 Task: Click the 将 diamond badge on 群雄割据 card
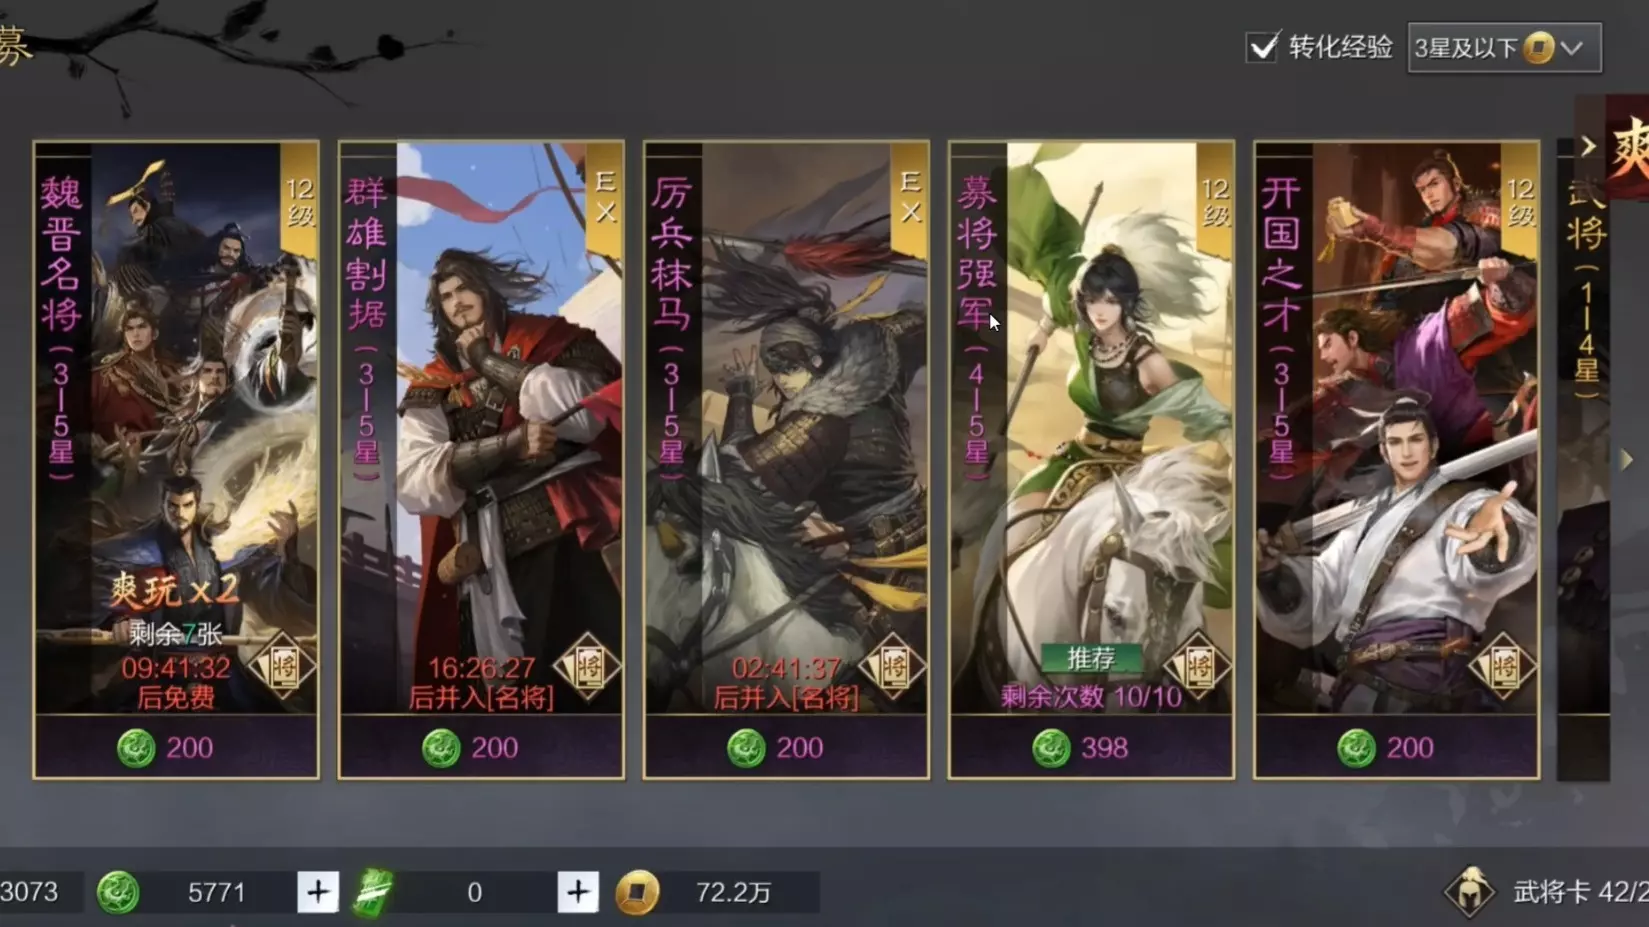[587, 665]
